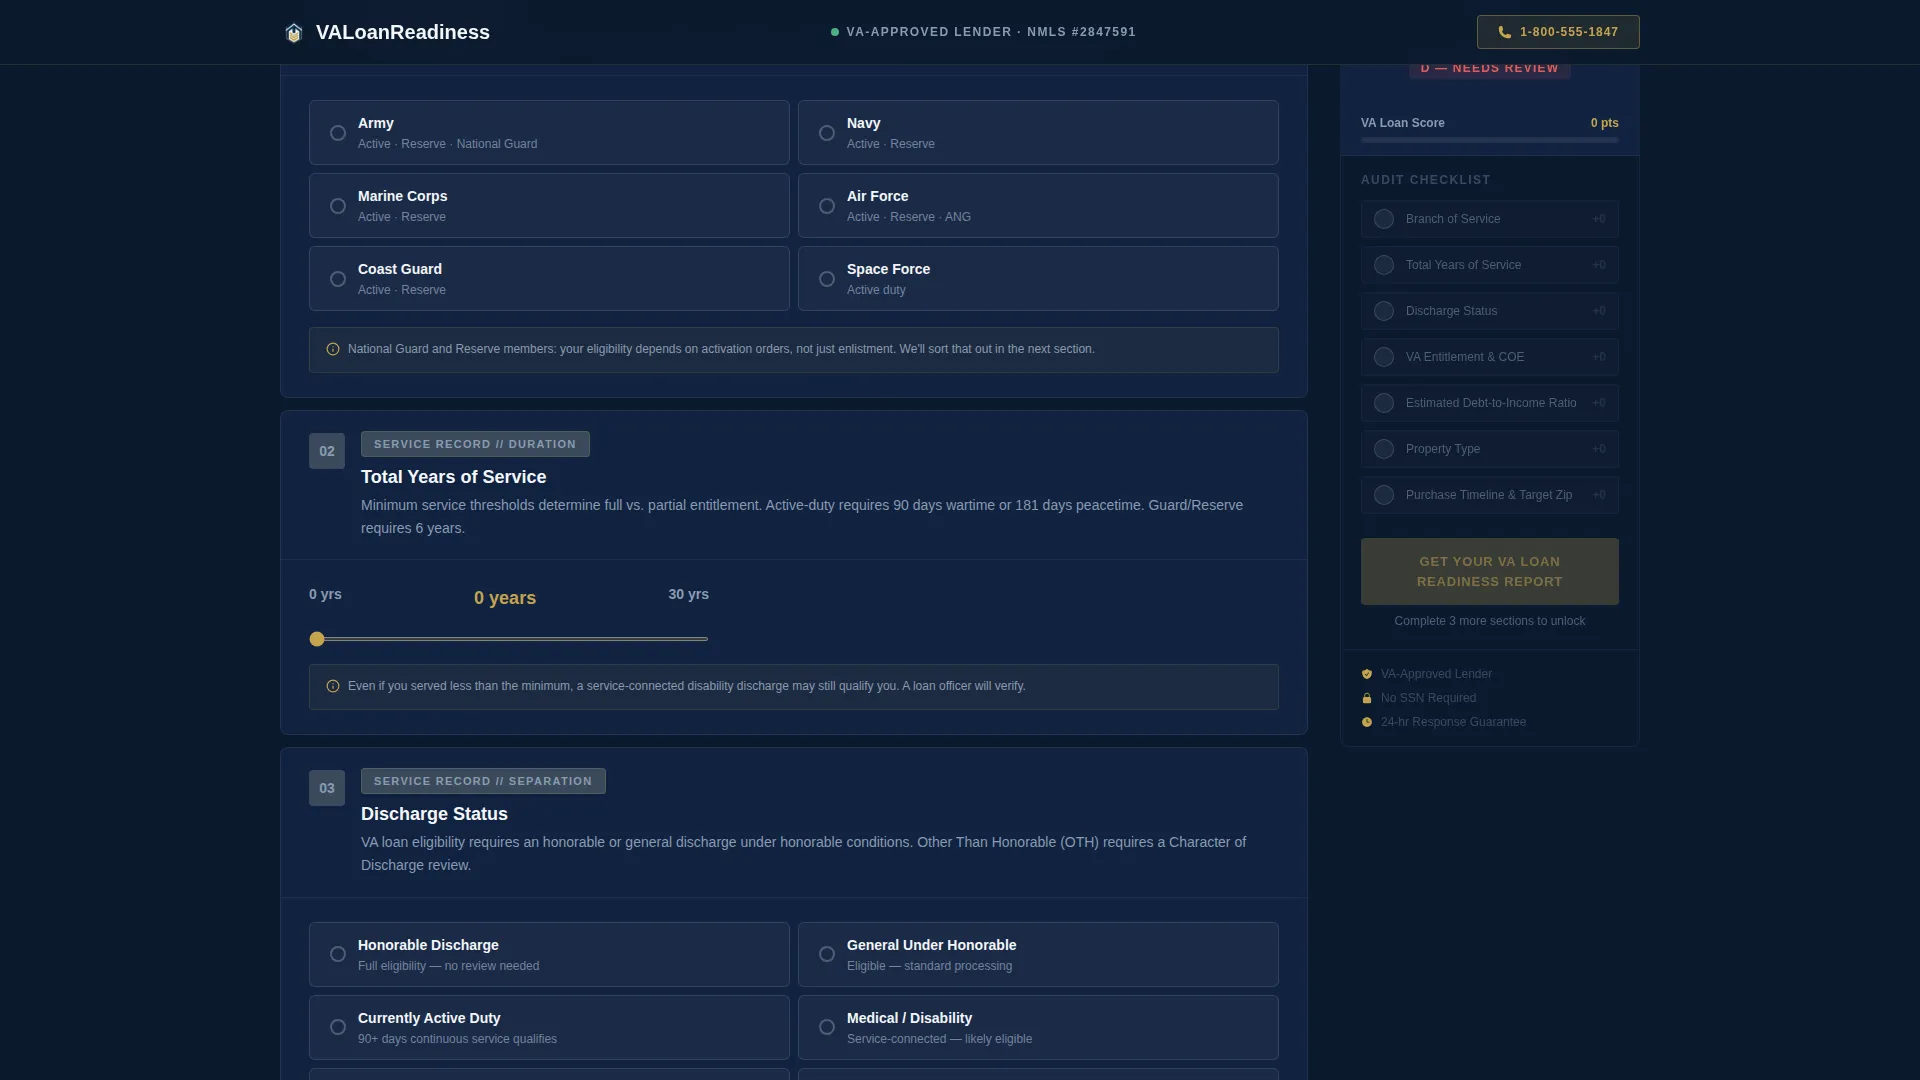Click VA Entitlement & COE checklist item

[x=1489, y=358]
